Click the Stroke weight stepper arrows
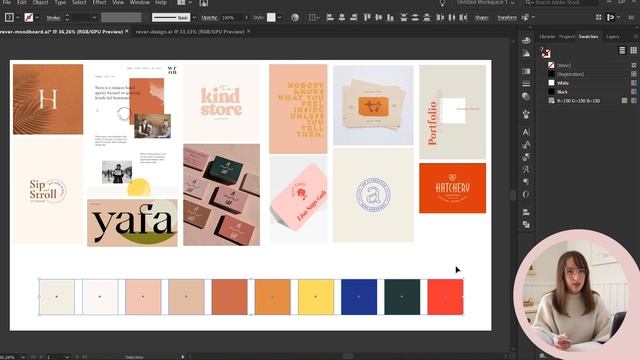Viewport: 640px width, 360px height. pos(67,18)
